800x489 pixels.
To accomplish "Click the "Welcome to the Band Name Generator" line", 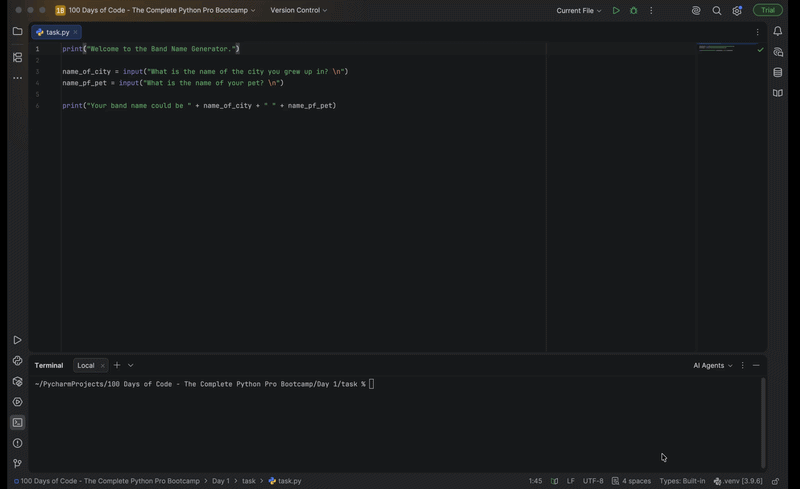I will (151, 49).
